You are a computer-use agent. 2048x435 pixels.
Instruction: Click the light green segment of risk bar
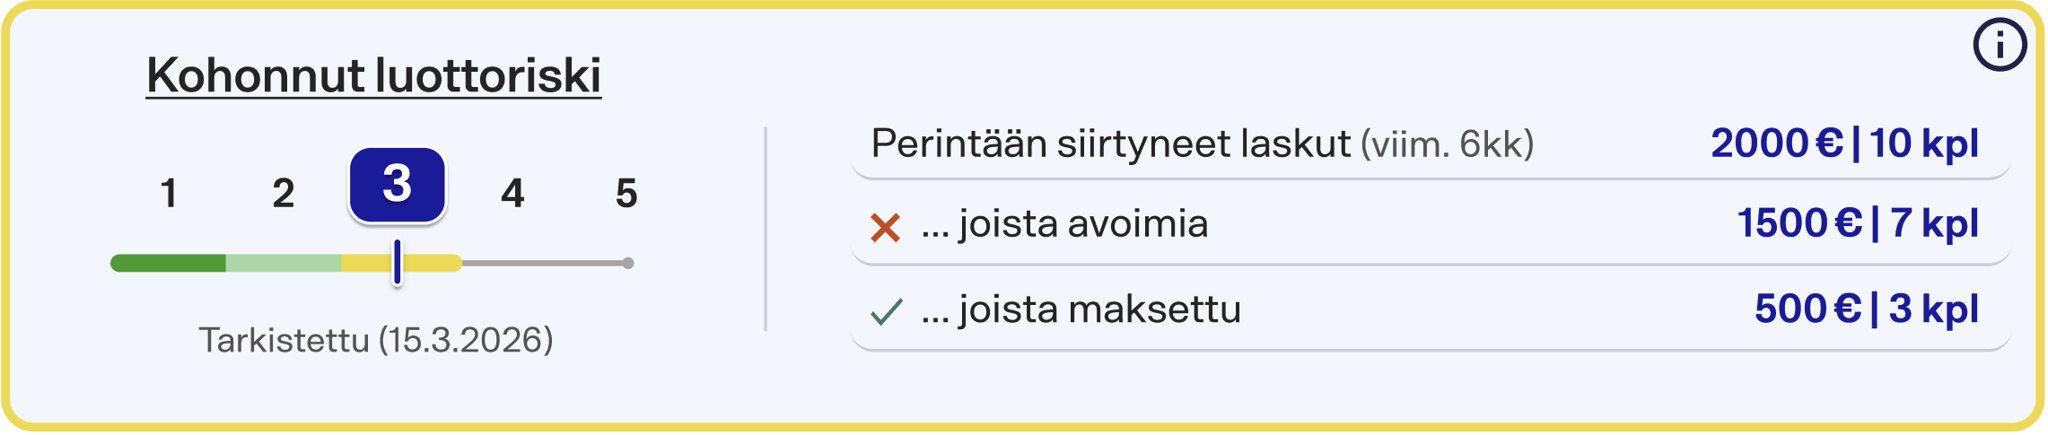(283, 263)
